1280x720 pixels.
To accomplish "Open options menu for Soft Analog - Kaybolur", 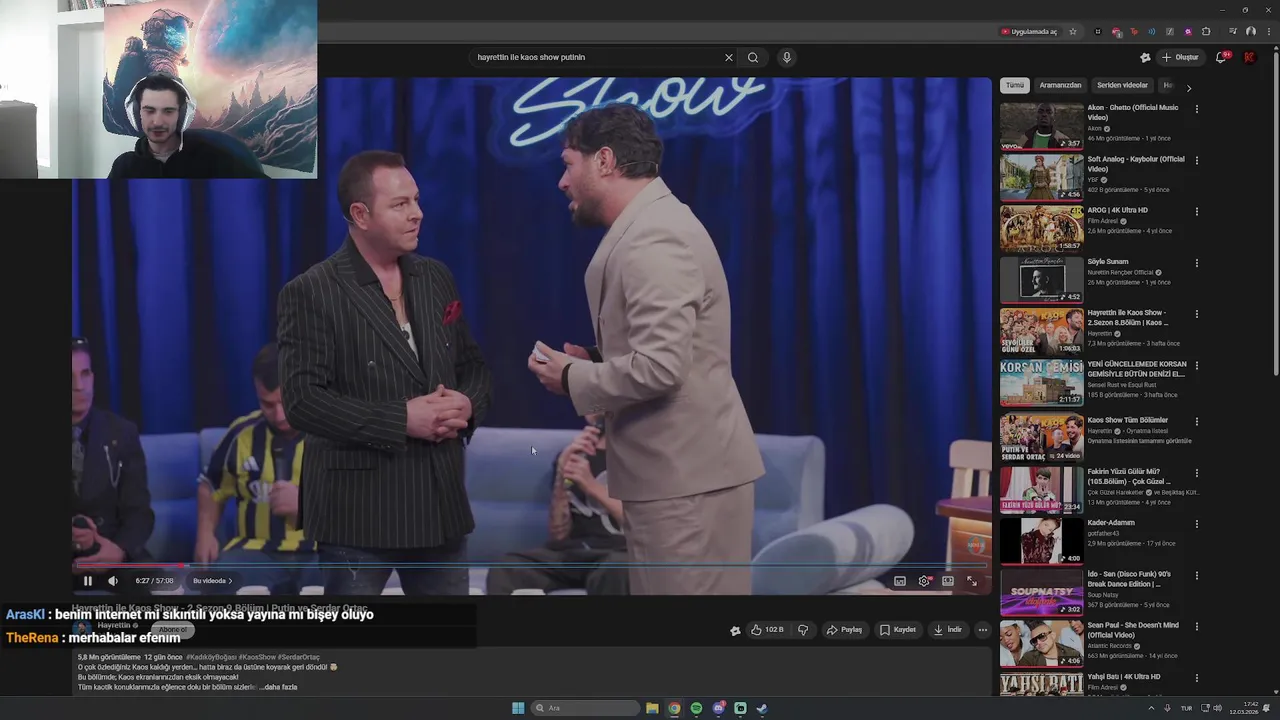I will (1196, 160).
